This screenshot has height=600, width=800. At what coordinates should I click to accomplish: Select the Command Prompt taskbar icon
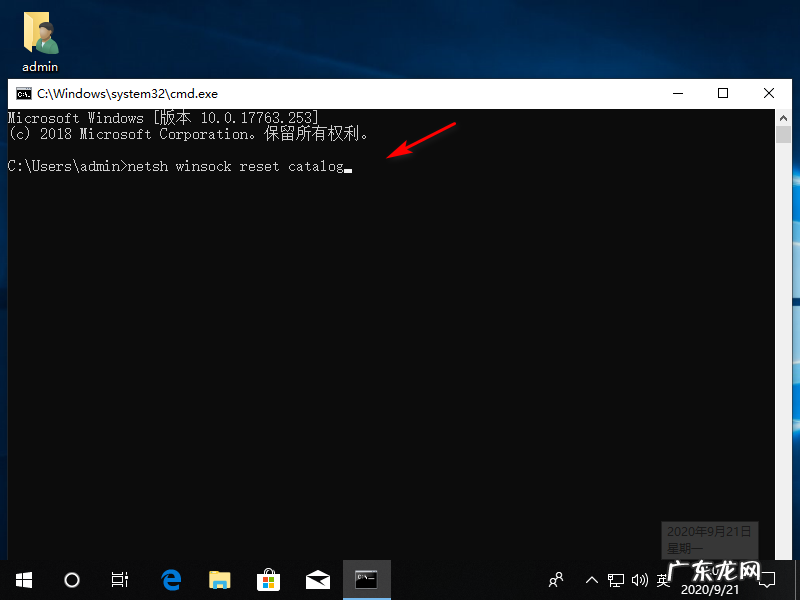[x=366, y=580]
